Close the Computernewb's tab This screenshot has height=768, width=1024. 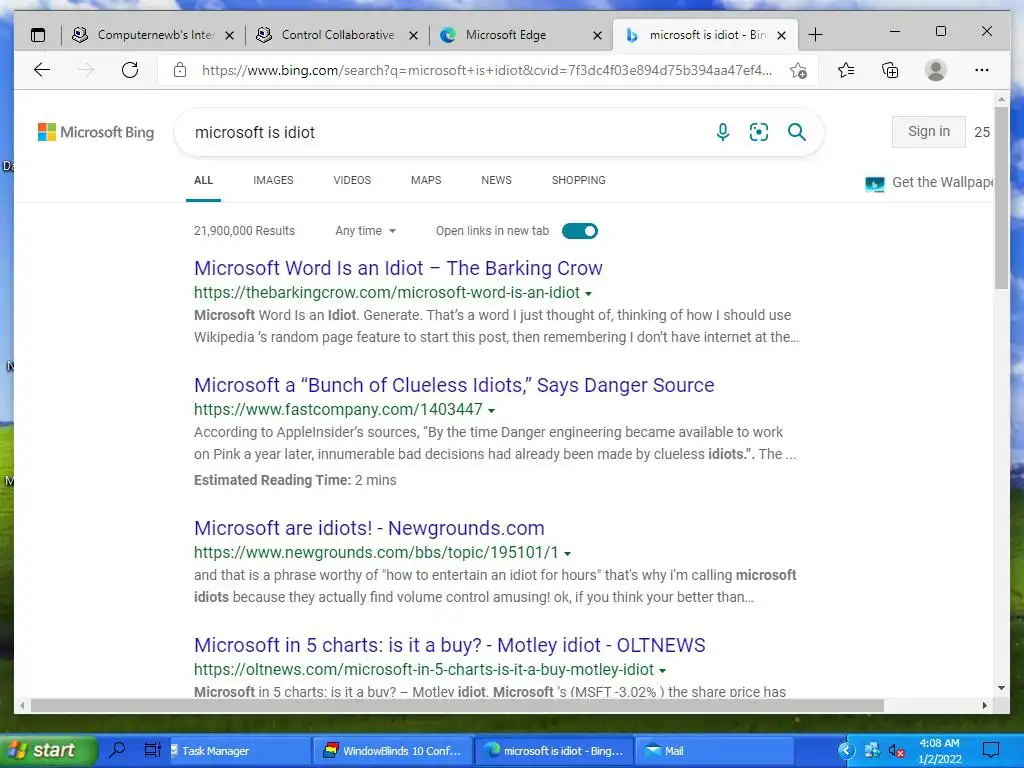click(x=229, y=35)
